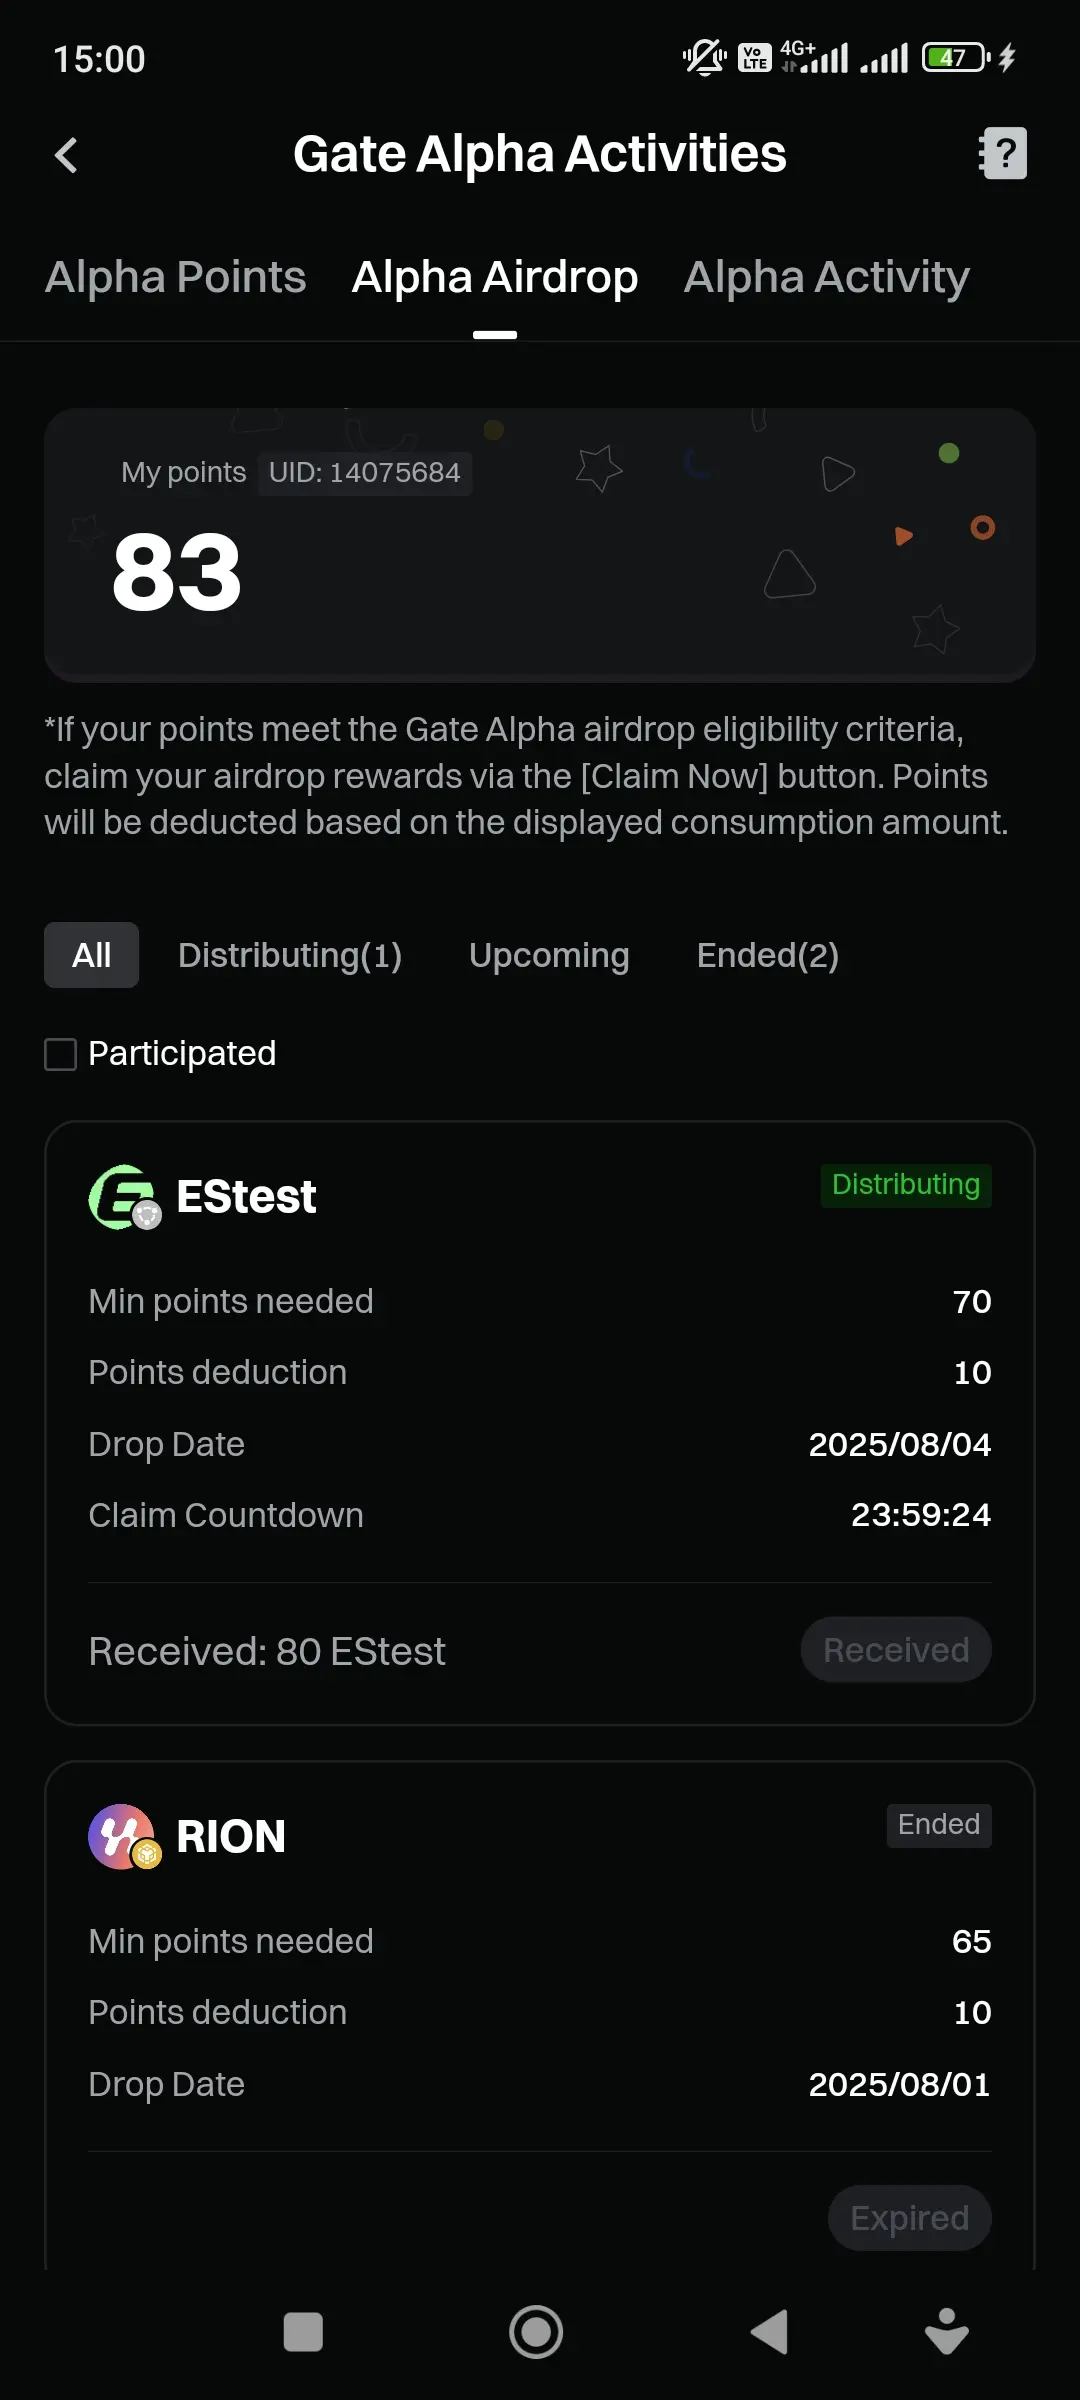Tap the UID 14075684 label

pyautogui.click(x=365, y=473)
